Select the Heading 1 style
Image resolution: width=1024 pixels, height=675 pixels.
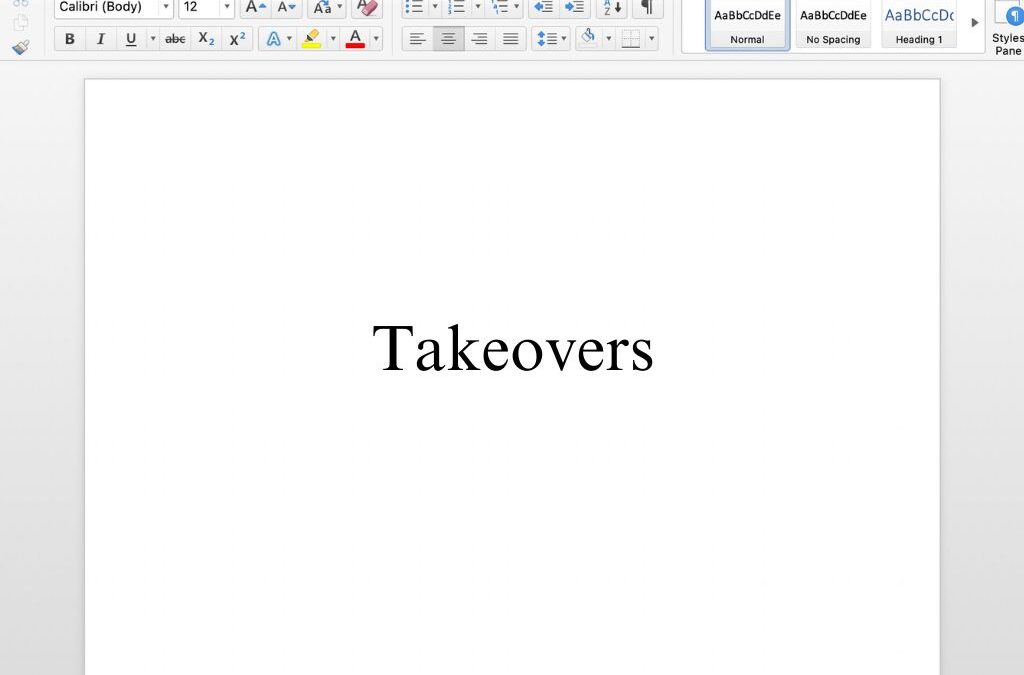[x=919, y=24]
